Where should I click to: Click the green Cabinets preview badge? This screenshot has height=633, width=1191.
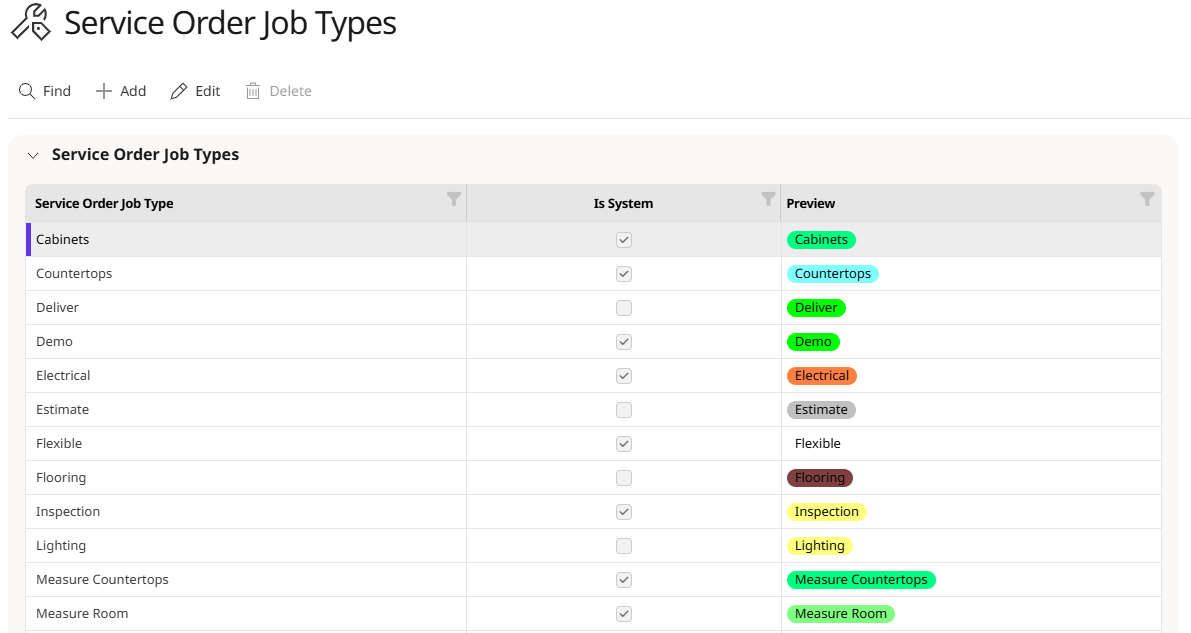coord(821,239)
